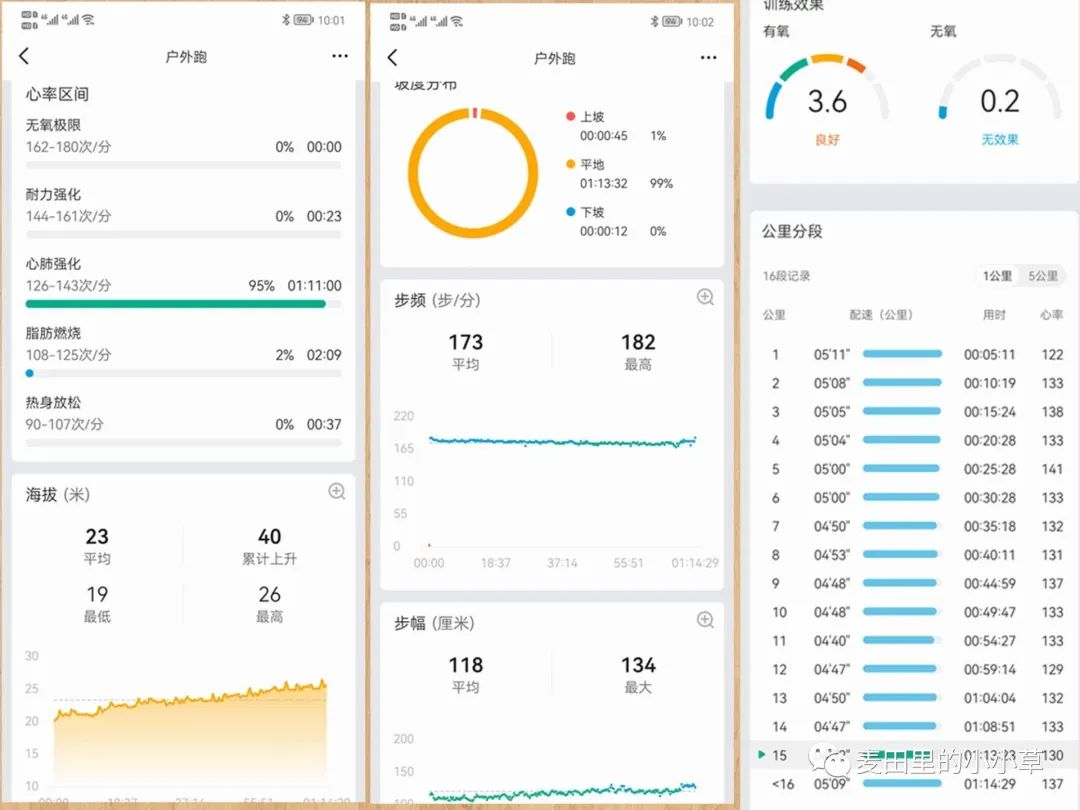This screenshot has height=810, width=1080.
Task: Open more options on second 户外跑 screen
Action: pos(708,58)
